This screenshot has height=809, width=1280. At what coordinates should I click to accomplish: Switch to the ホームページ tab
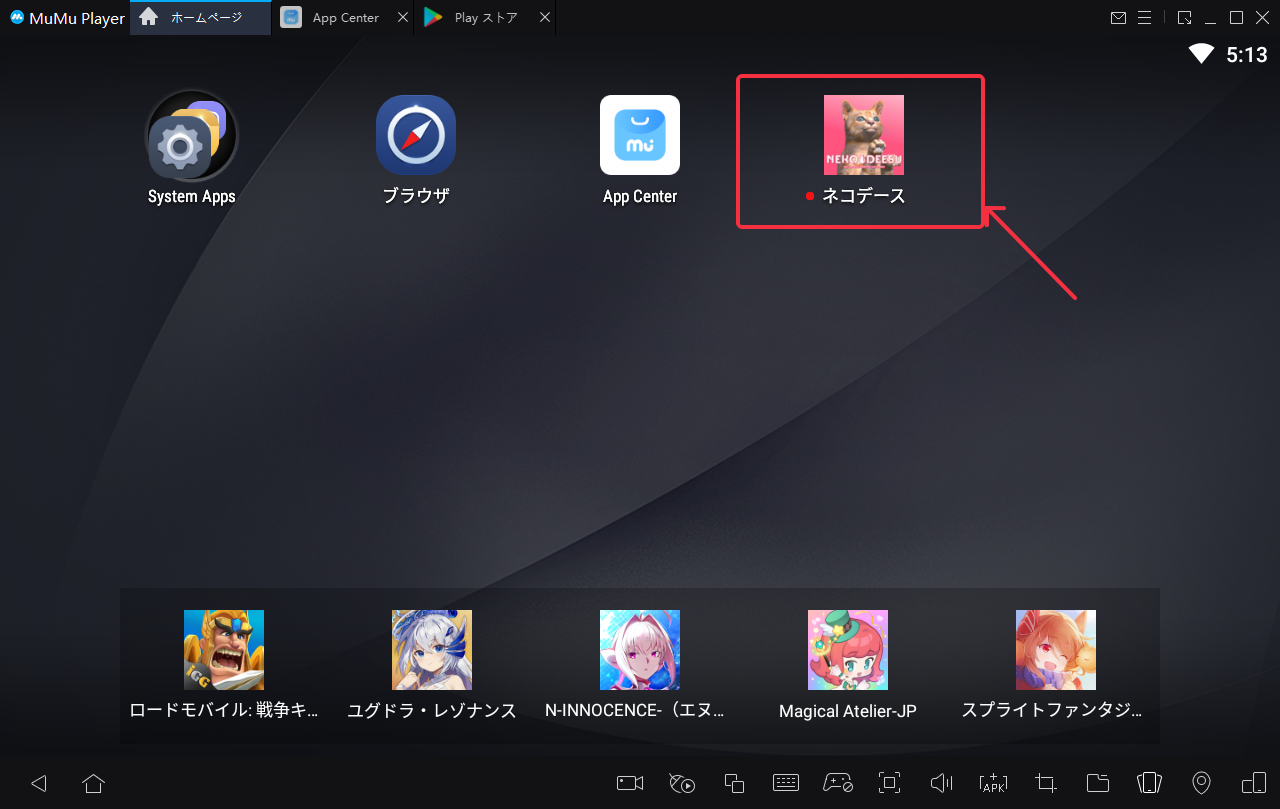pos(201,18)
